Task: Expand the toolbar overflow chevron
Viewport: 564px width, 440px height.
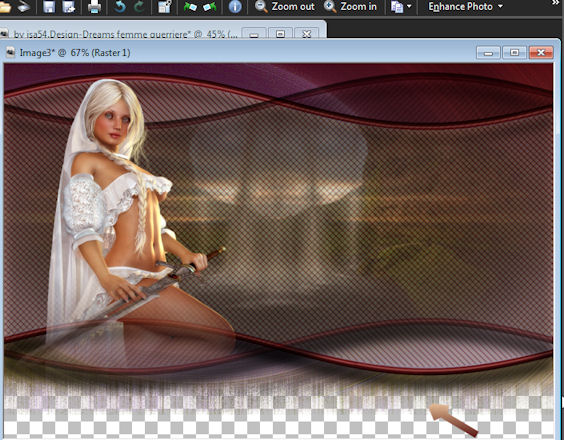Action: (556, 3)
